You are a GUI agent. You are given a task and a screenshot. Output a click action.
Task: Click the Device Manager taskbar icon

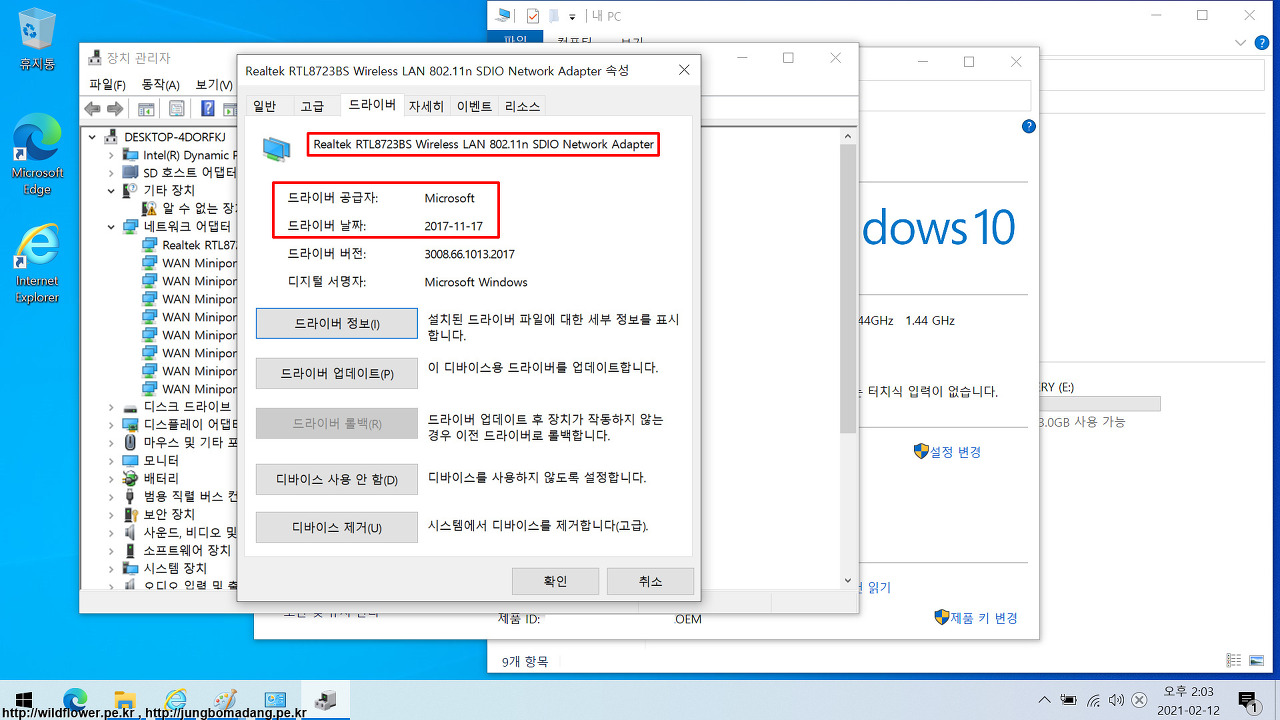click(x=325, y=699)
